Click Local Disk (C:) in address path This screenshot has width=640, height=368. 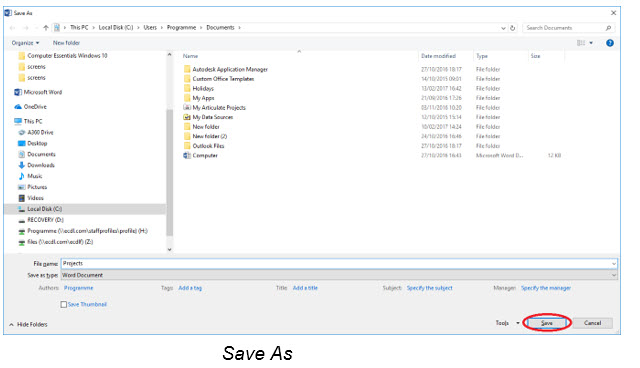point(116,28)
